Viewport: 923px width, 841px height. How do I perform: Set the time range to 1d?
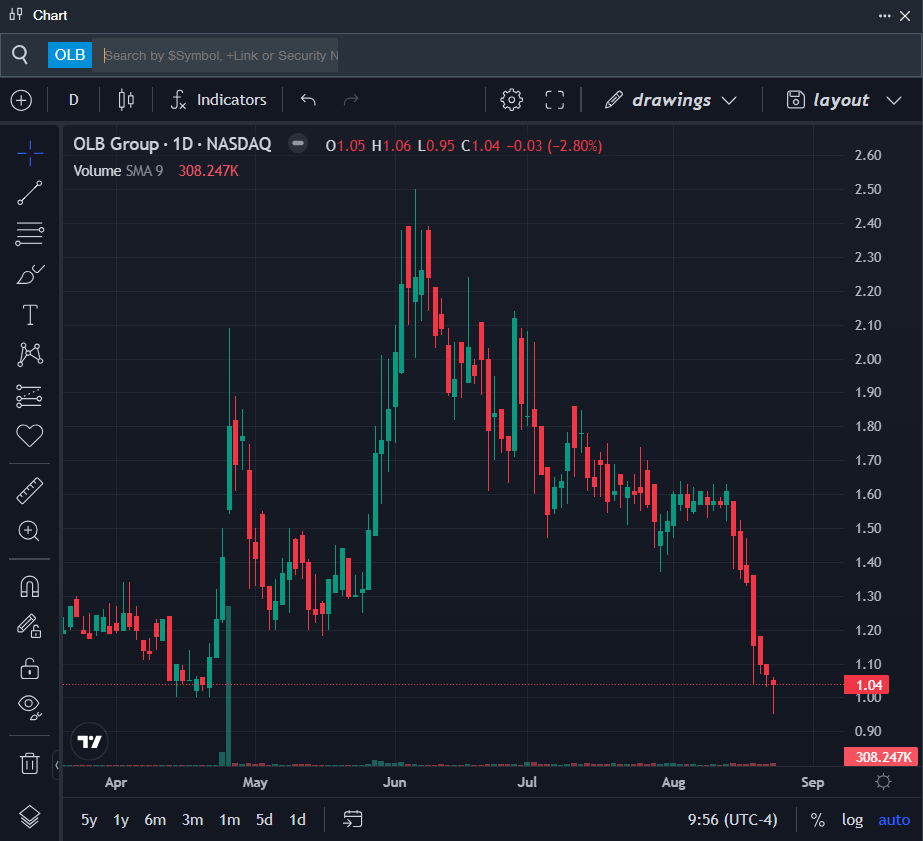pos(297,820)
